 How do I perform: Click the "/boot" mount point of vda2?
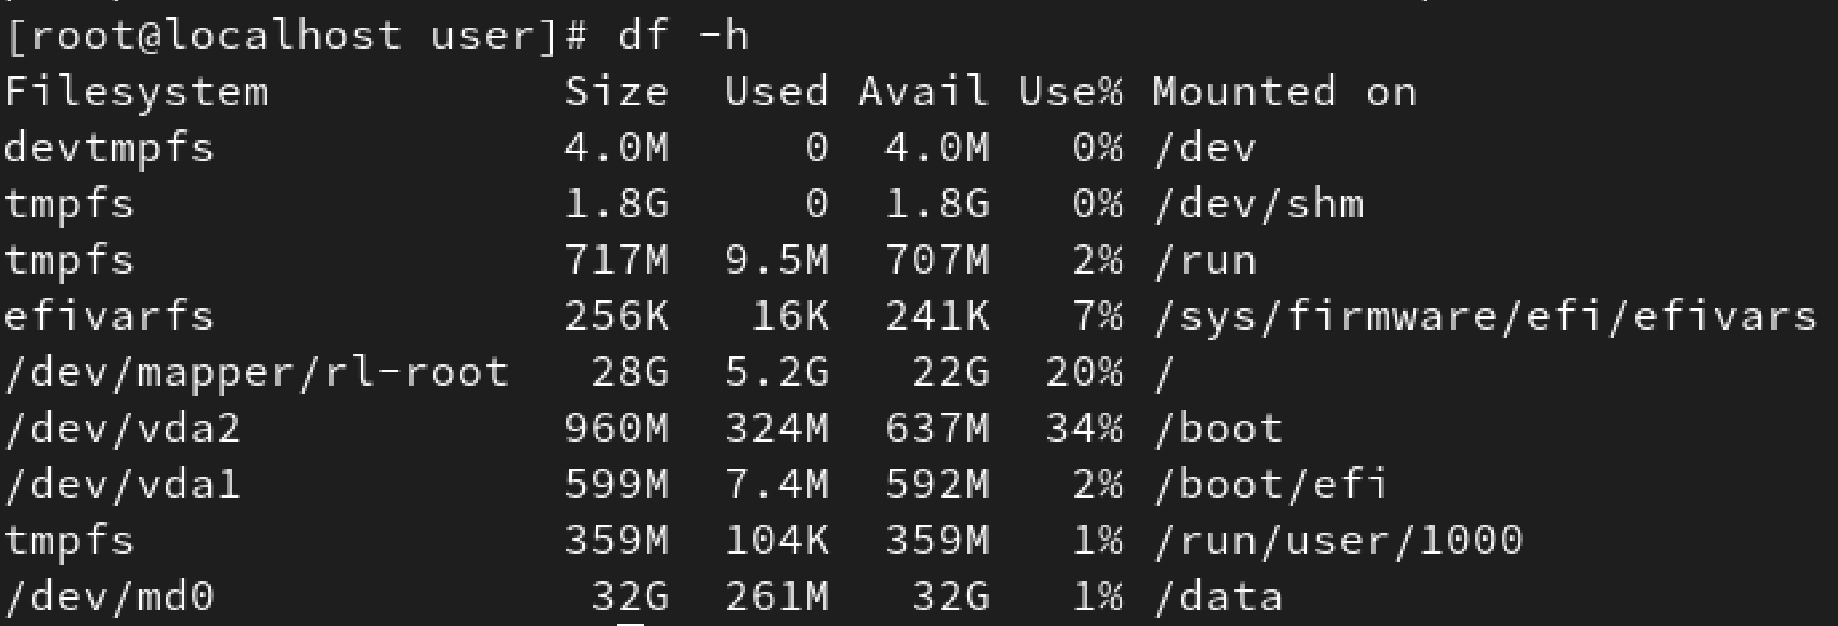(x=1218, y=428)
